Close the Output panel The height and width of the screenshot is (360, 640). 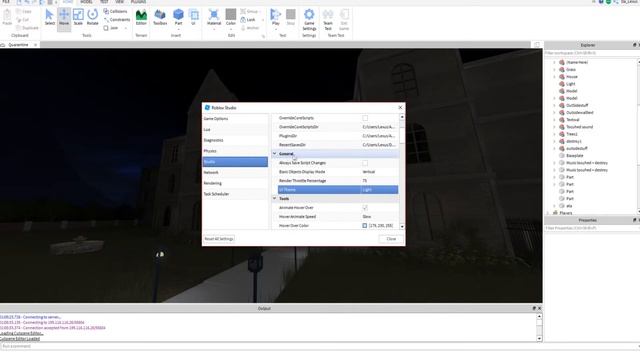coord(539,309)
